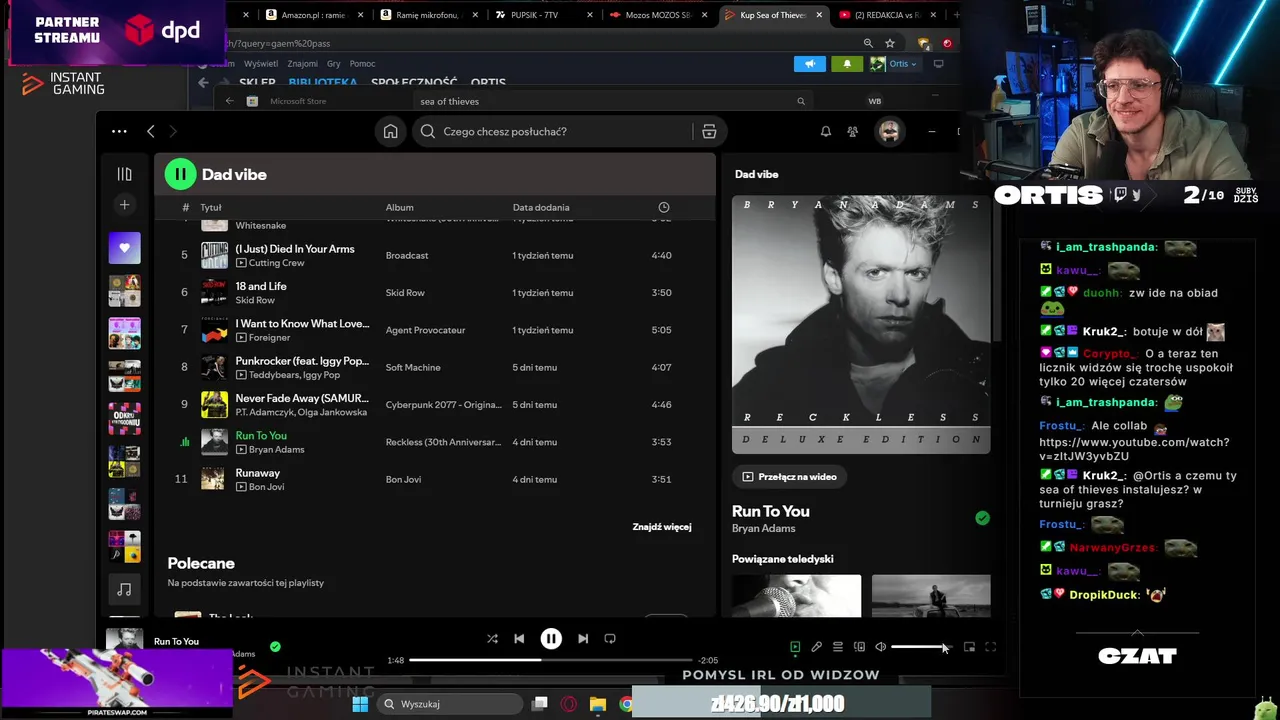The image size is (1280, 720).
Task: Go back in Spotify navigation
Action: pyautogui.click(x=151, y=131)
